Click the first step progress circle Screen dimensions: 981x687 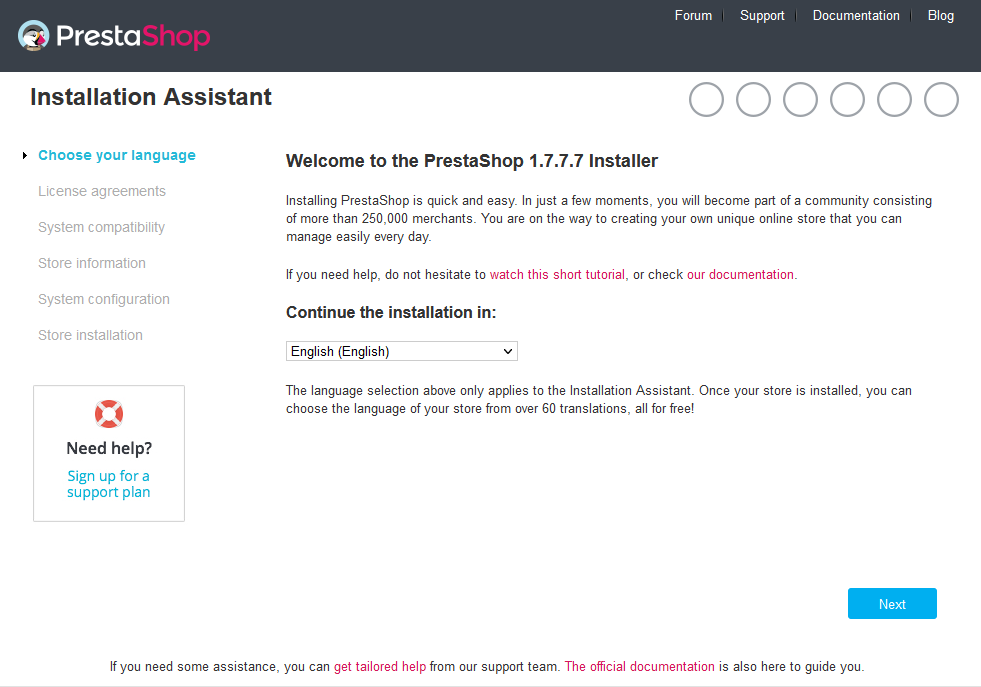pyautogui.click(x=706, y=99)
